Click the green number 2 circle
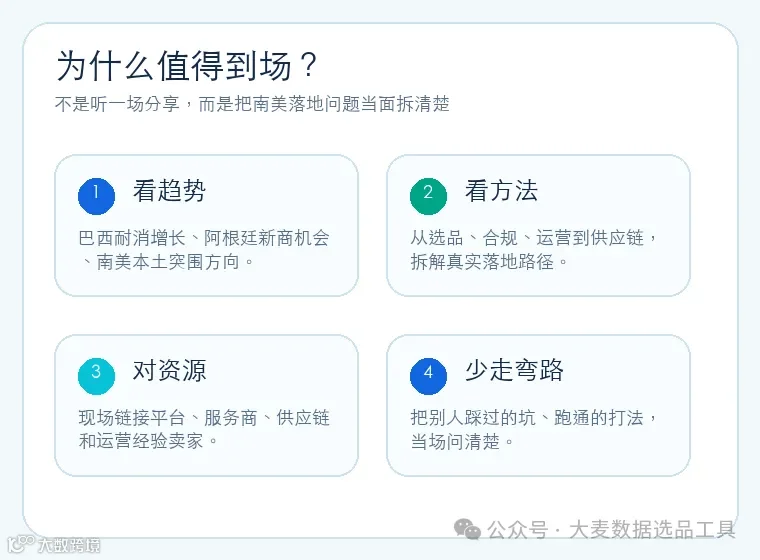The width and height of the screenshot is (760, 560). coord(428,196)
